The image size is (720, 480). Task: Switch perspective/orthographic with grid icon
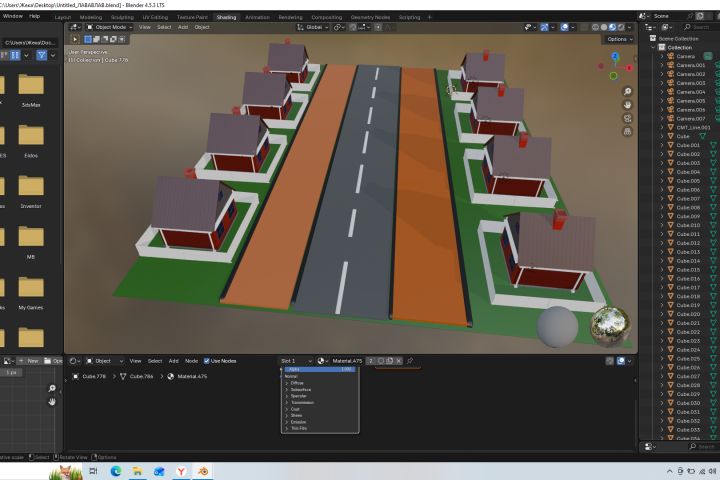coord(627,131)
